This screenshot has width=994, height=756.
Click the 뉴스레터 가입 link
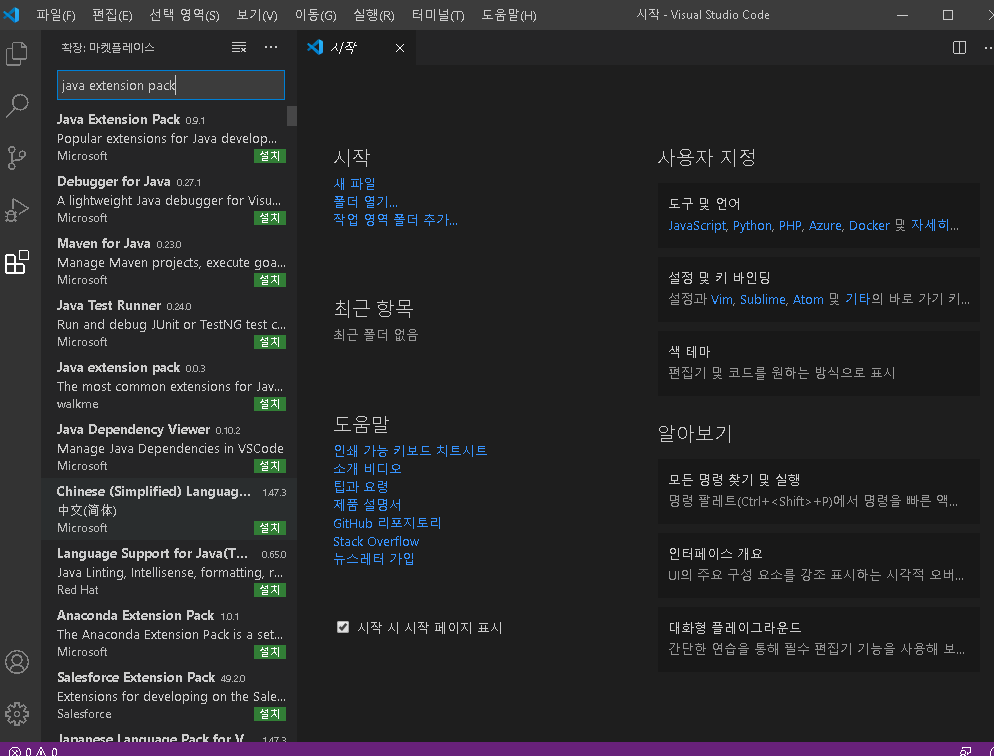tap(374, 559)
